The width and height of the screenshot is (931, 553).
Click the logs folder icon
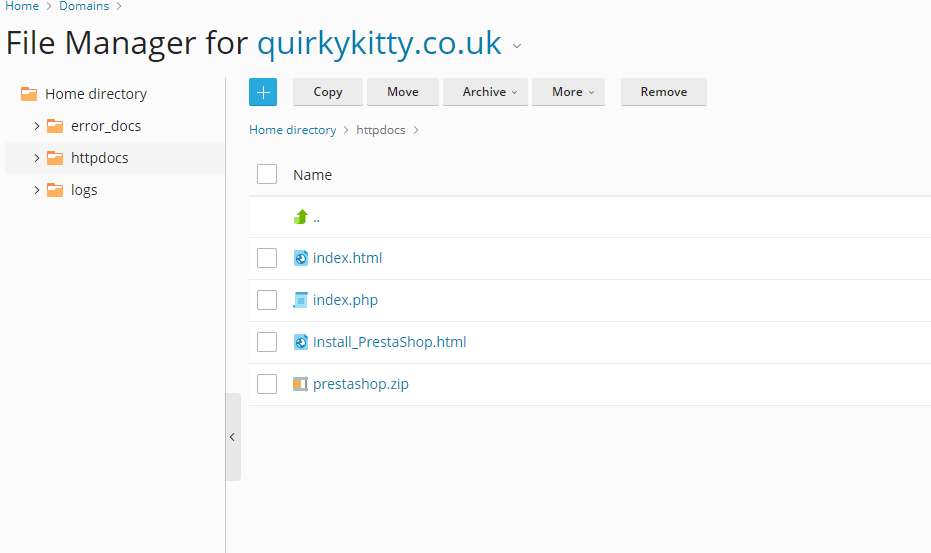pos(55,190)
